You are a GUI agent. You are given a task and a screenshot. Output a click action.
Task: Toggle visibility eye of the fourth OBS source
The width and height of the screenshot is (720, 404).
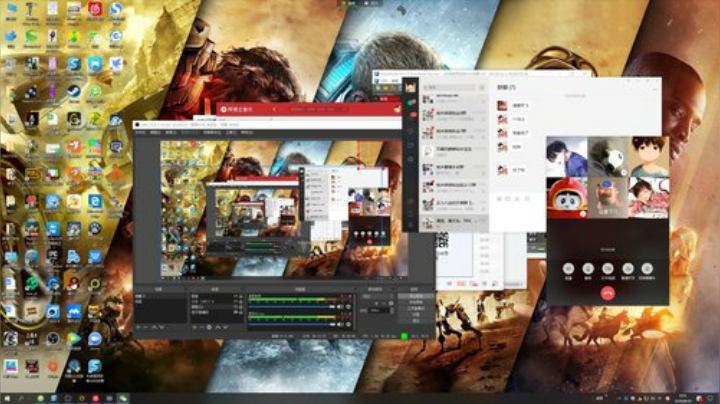coord(235,312)
